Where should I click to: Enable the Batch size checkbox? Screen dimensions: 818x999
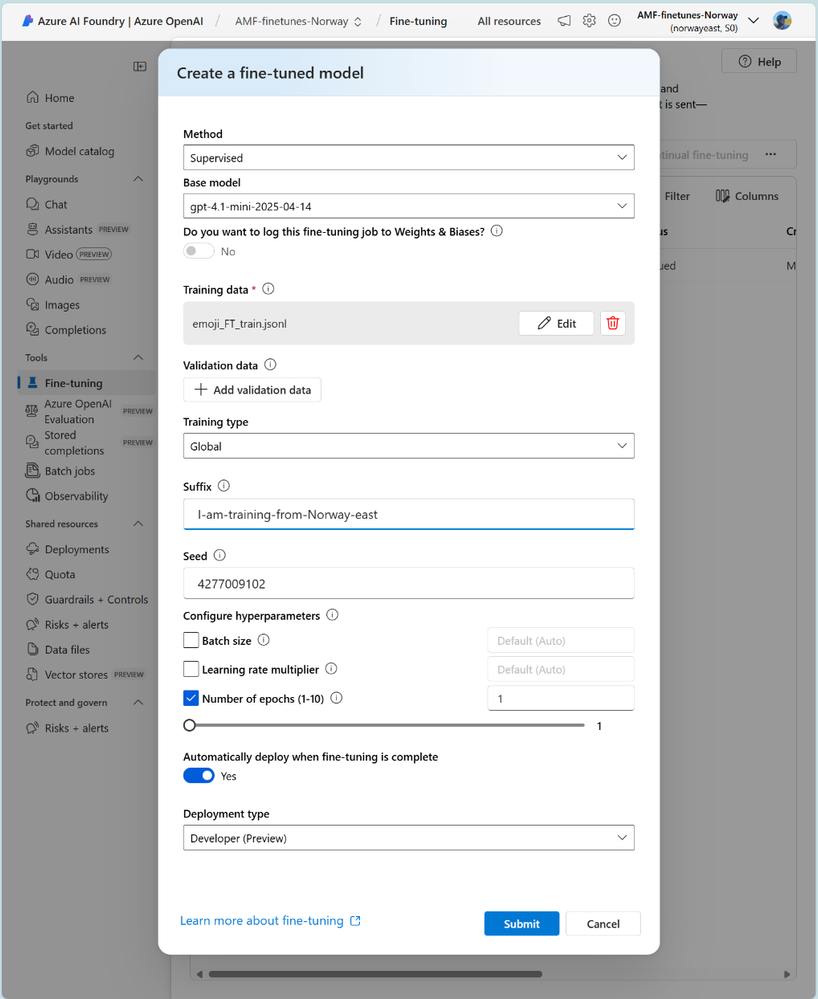click(x=192, y=640)
